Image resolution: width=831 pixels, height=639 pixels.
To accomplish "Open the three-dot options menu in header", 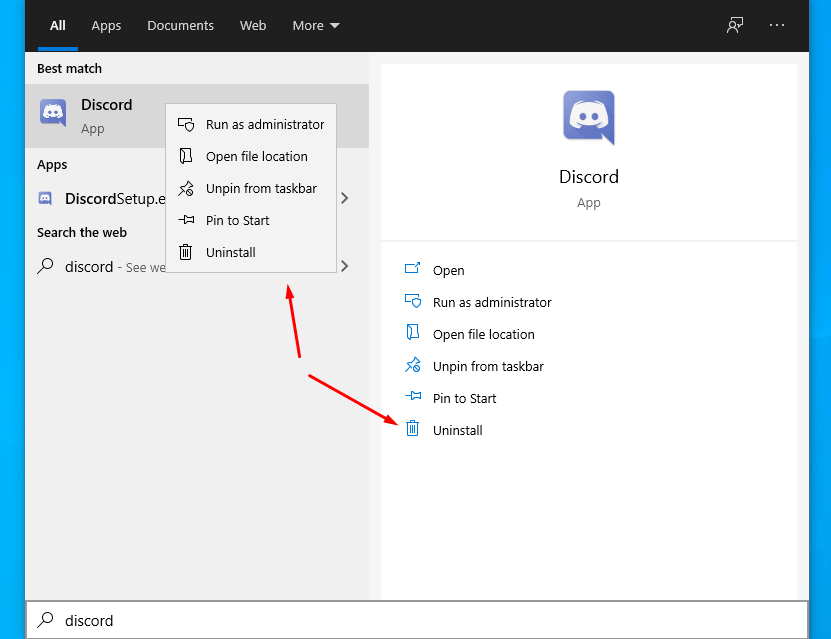I will (777, 25).
